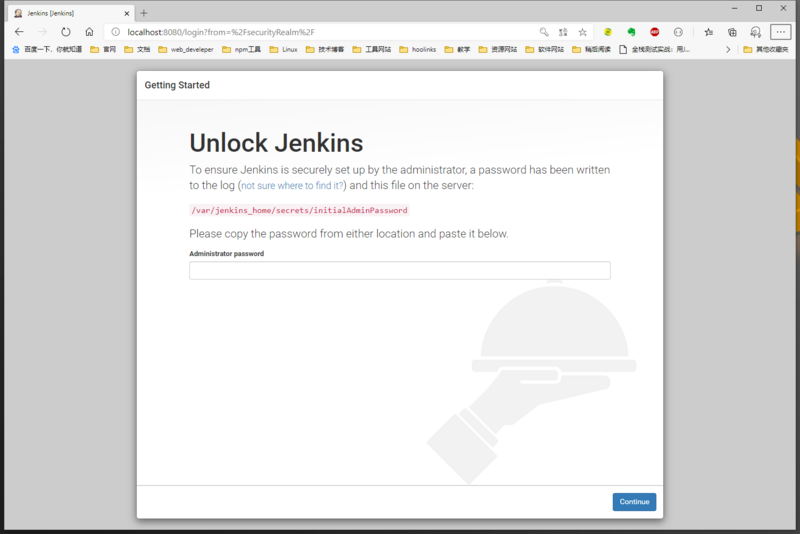Minimize the browser window

735,8
